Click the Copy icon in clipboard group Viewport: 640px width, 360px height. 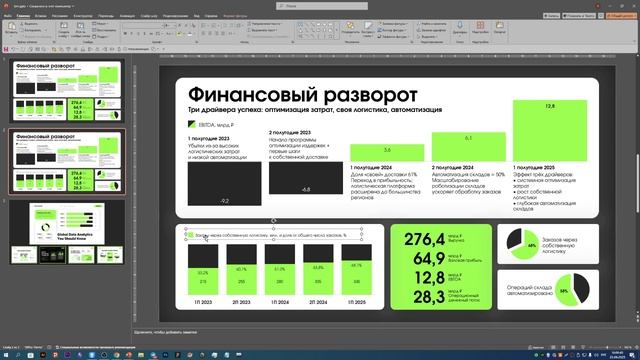(x=22, y=30)
